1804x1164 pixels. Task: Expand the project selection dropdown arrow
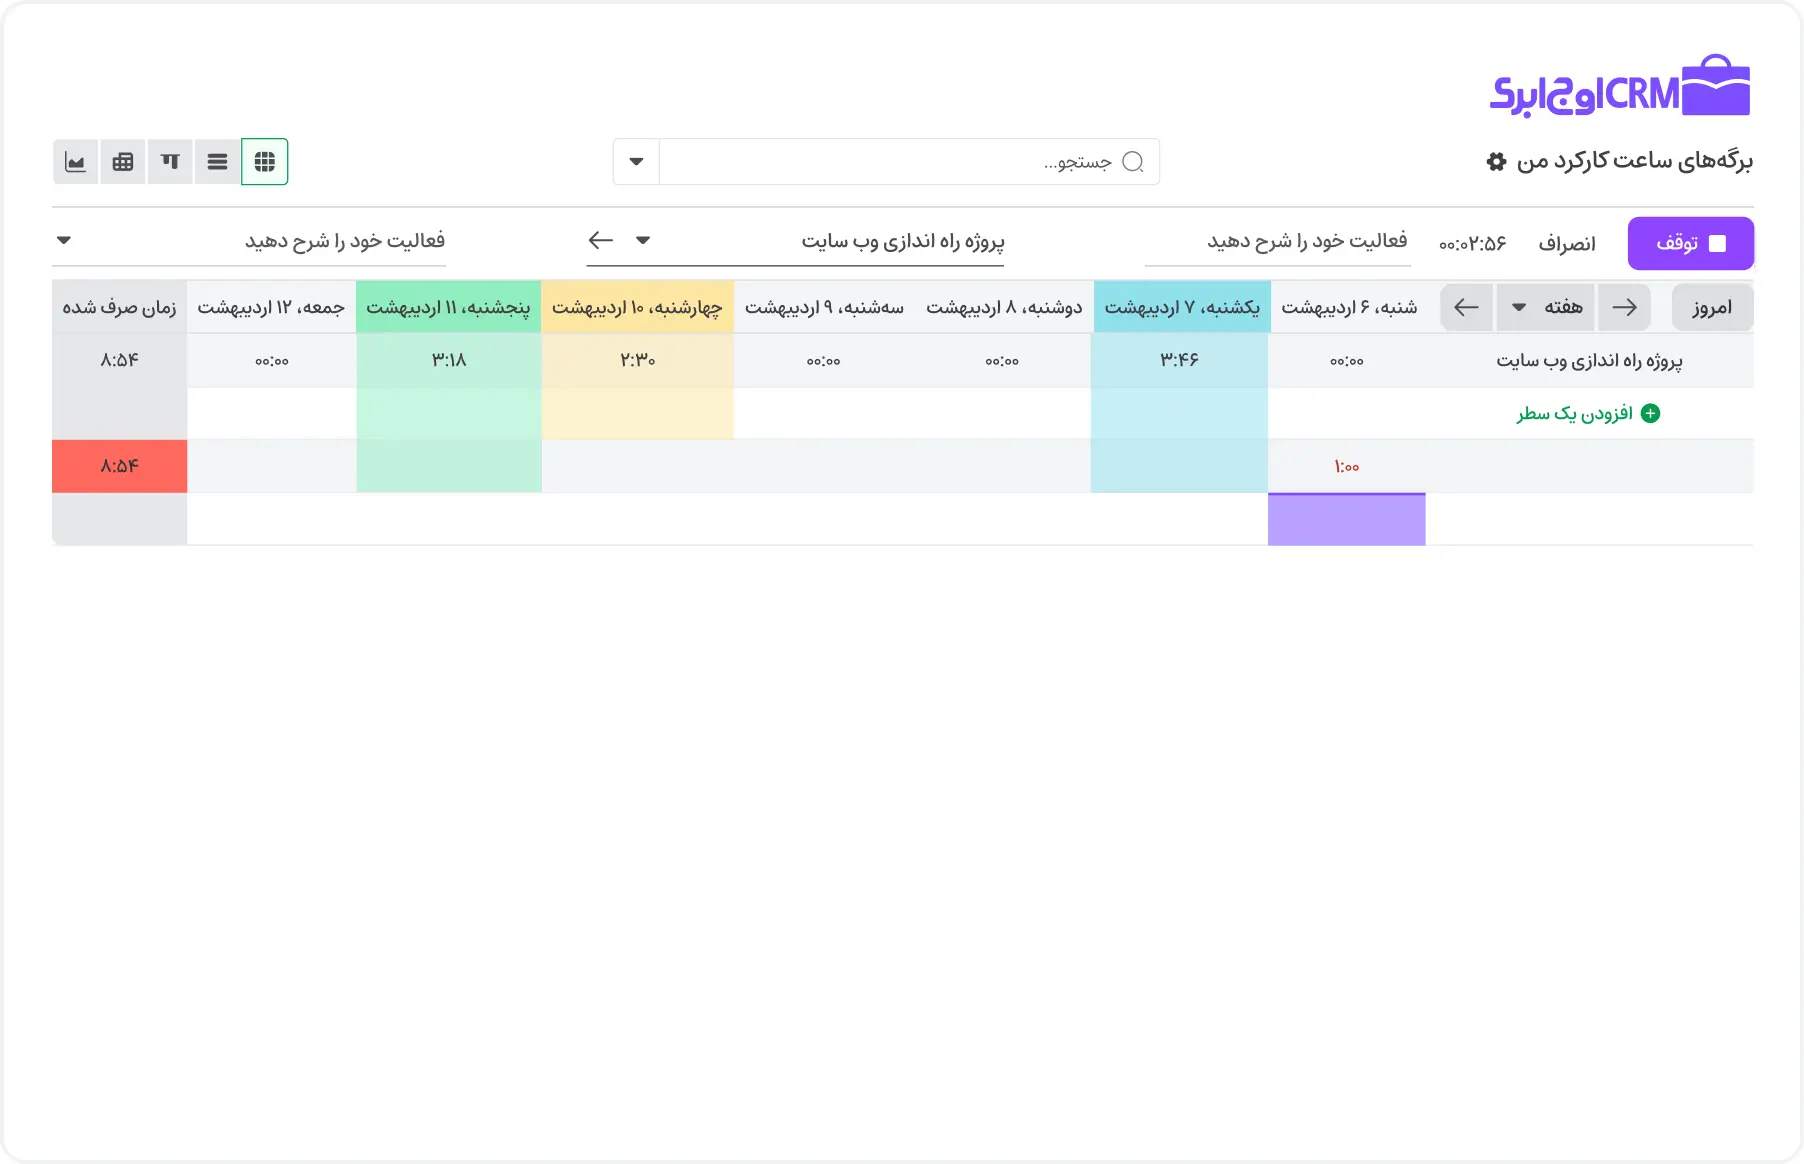pos(643,240)
